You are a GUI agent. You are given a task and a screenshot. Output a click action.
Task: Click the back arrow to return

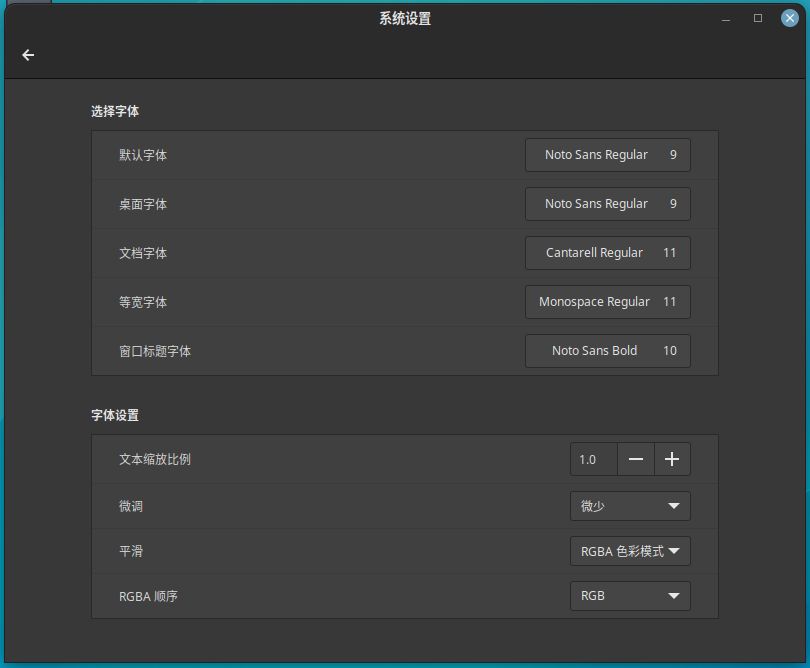[x=28, y=55]
